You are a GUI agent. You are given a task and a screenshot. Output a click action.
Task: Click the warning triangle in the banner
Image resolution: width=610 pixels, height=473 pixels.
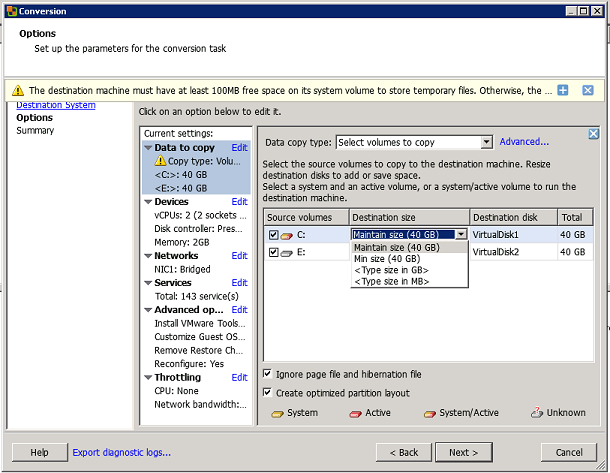[x=18, y=91]
